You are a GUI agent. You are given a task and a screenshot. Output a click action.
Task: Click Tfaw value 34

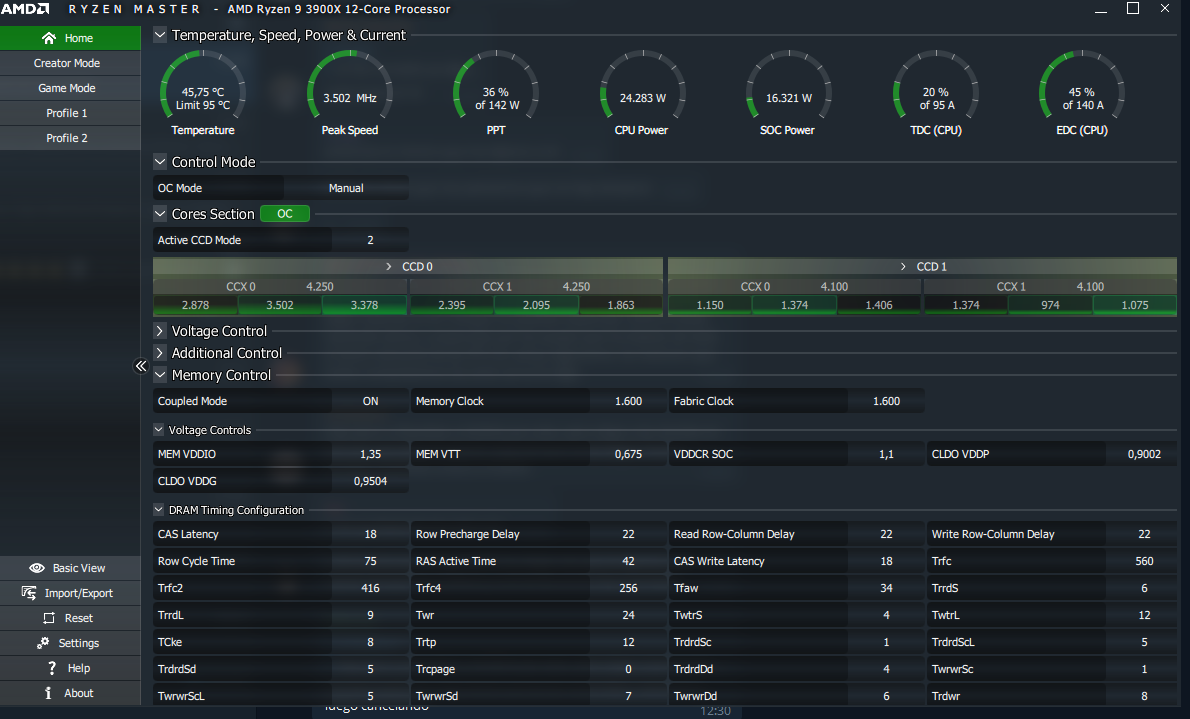pyautogui.click(x=886, y=588)
